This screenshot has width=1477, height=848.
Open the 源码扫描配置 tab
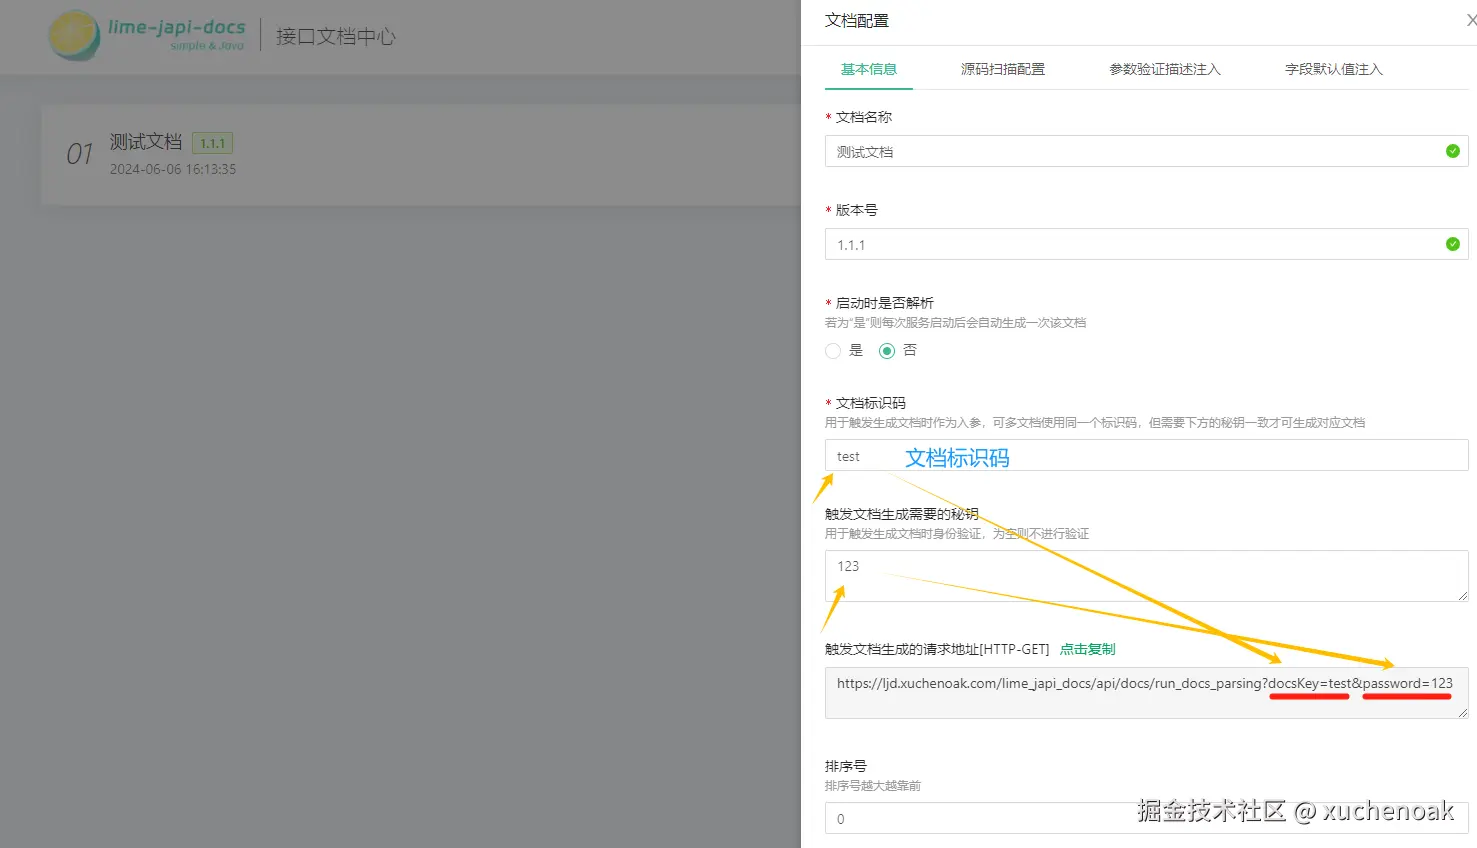tap(1002, 69)
